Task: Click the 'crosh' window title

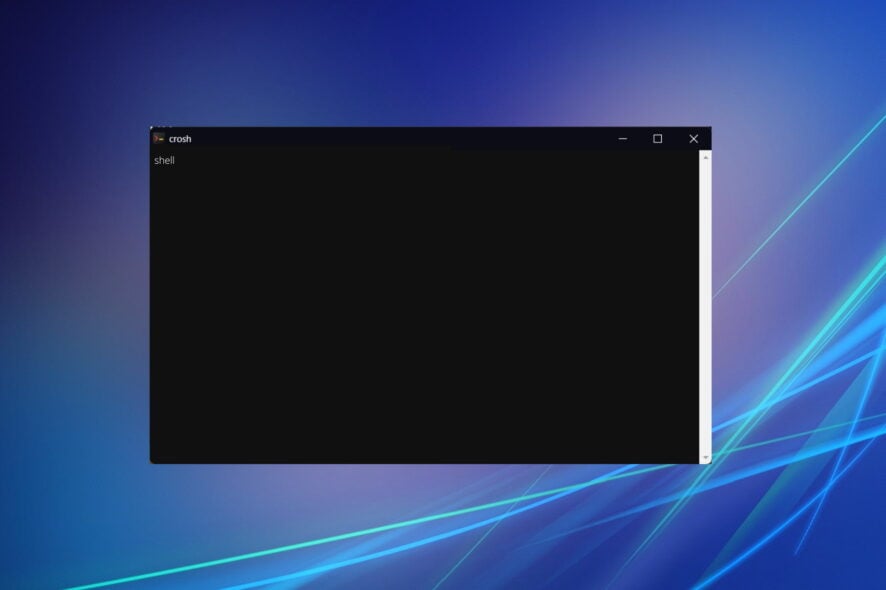Action: tap(180, 139)
